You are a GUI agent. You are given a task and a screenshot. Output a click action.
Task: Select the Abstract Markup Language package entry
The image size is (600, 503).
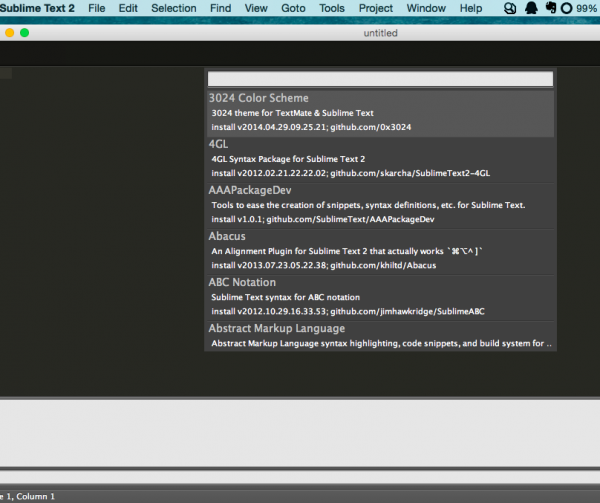[x=380, y=336]
